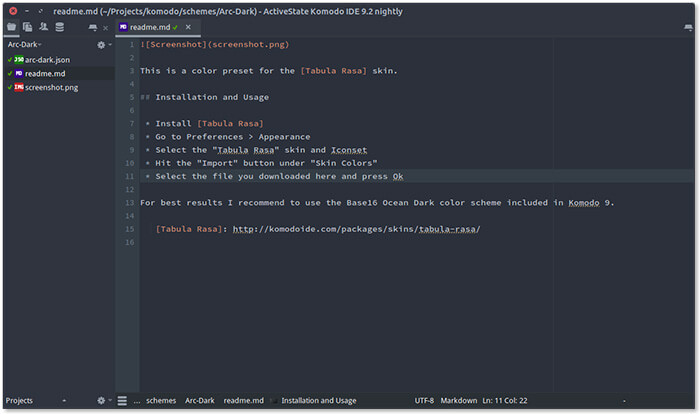Click the sidebar pane layout icon
This screenshot has width=700, height=414.
point(93,28)
